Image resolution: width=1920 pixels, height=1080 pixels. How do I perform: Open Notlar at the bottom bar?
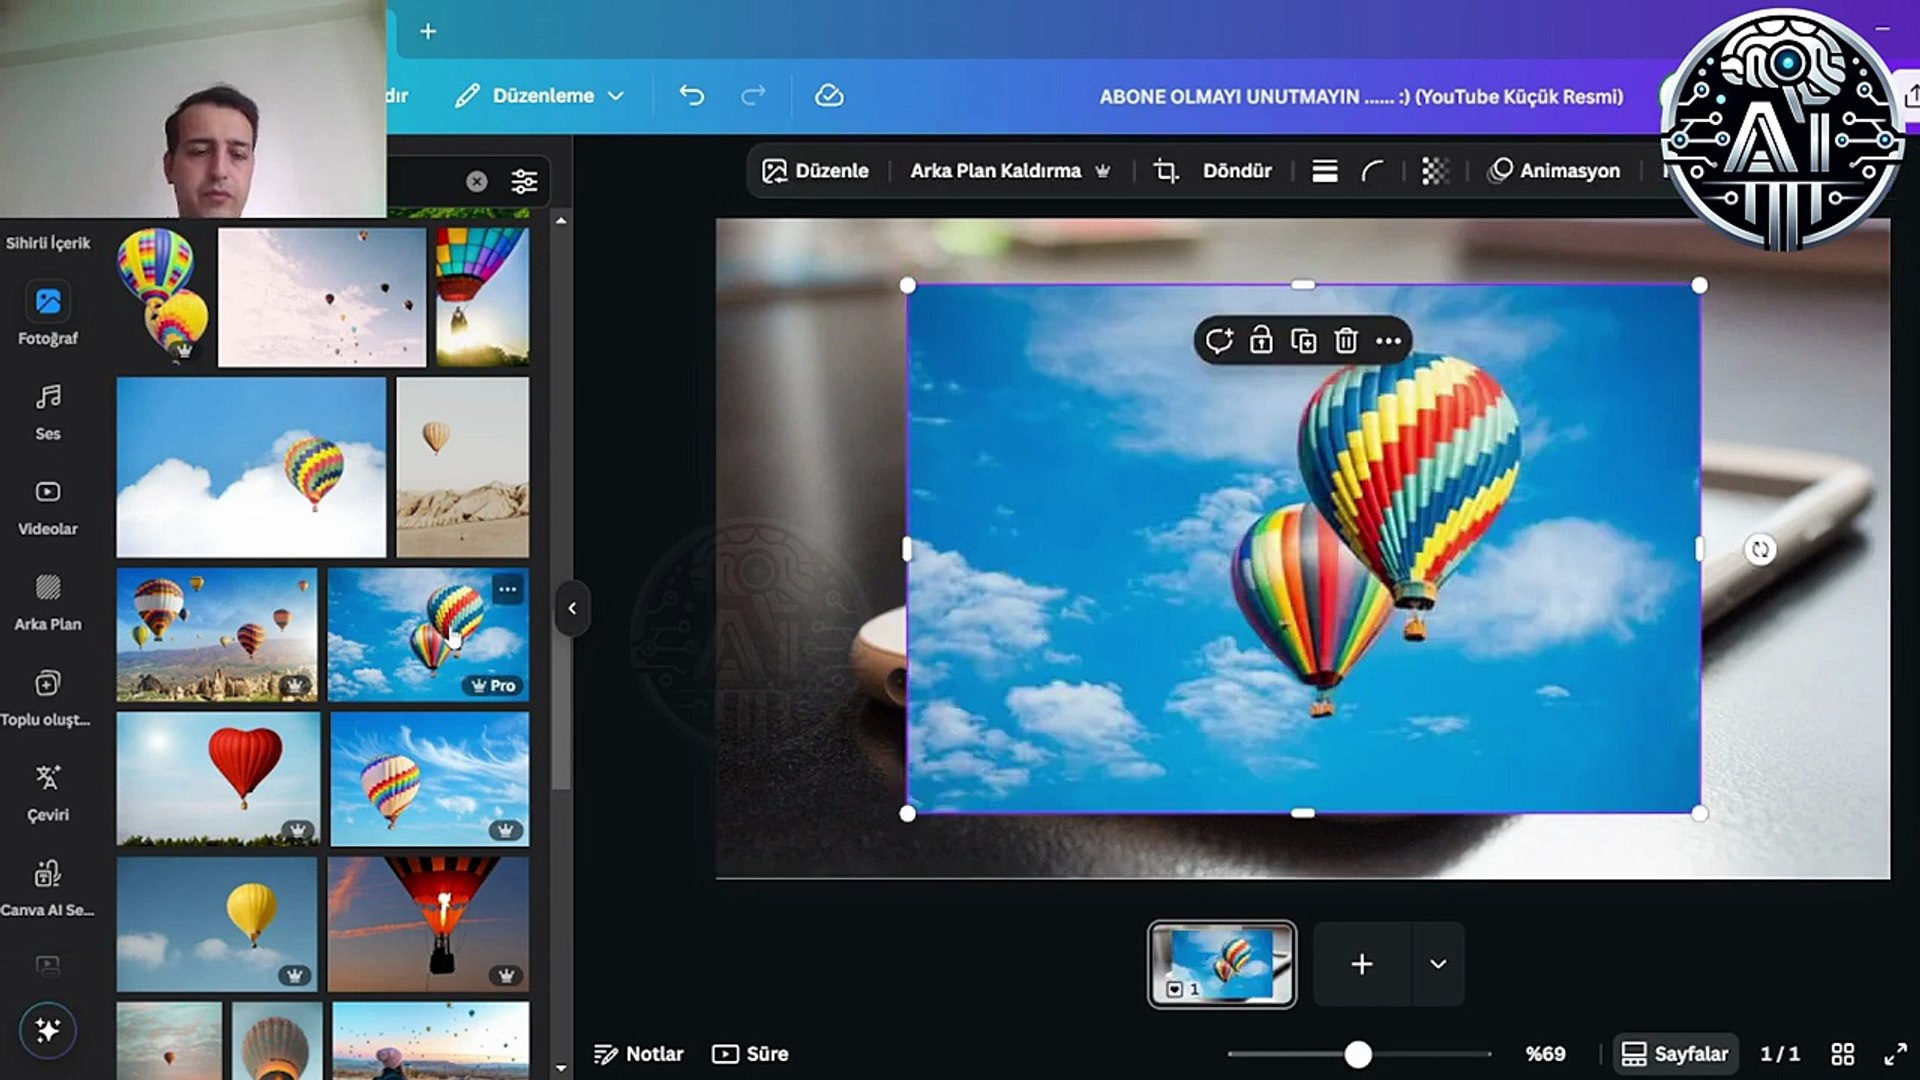pos(640,1053)
